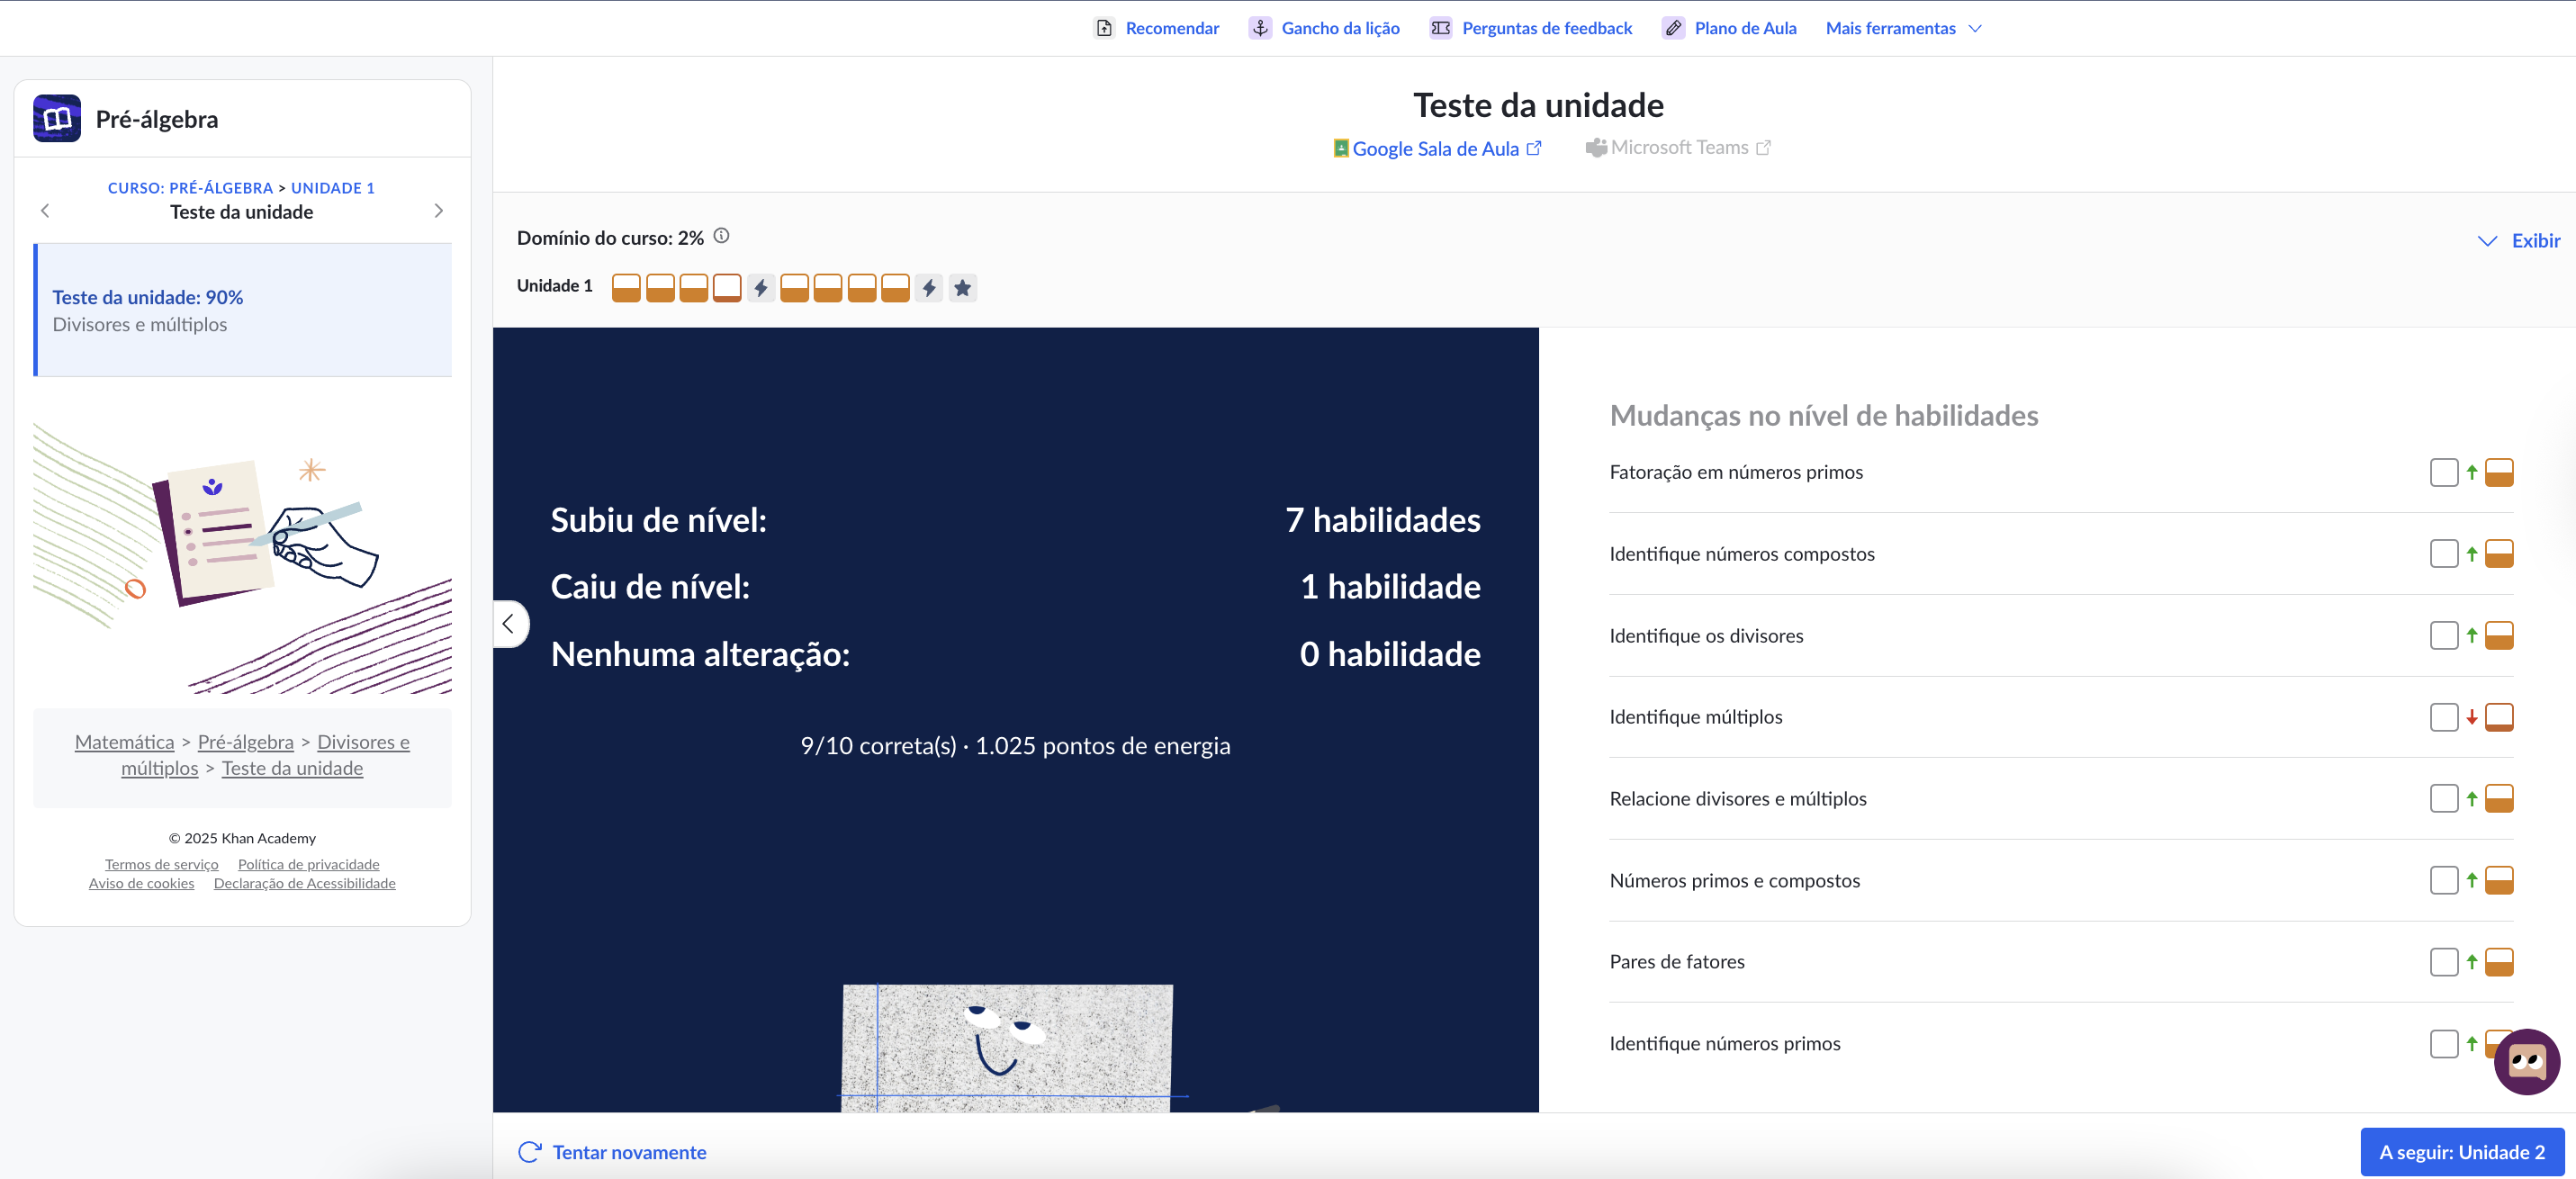Open Plano de Aula tool
This screenshot has width=2576, height=1179.
click(1729, 28)
